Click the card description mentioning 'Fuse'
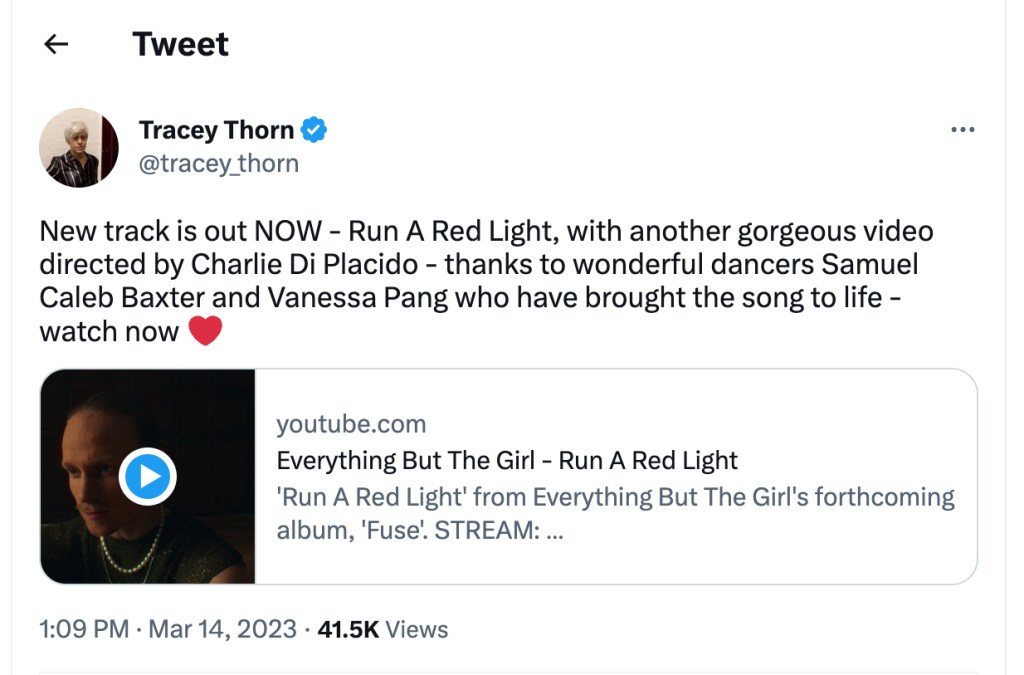The width and height of the screenshot is (1024, 675). tap(615, 513)
